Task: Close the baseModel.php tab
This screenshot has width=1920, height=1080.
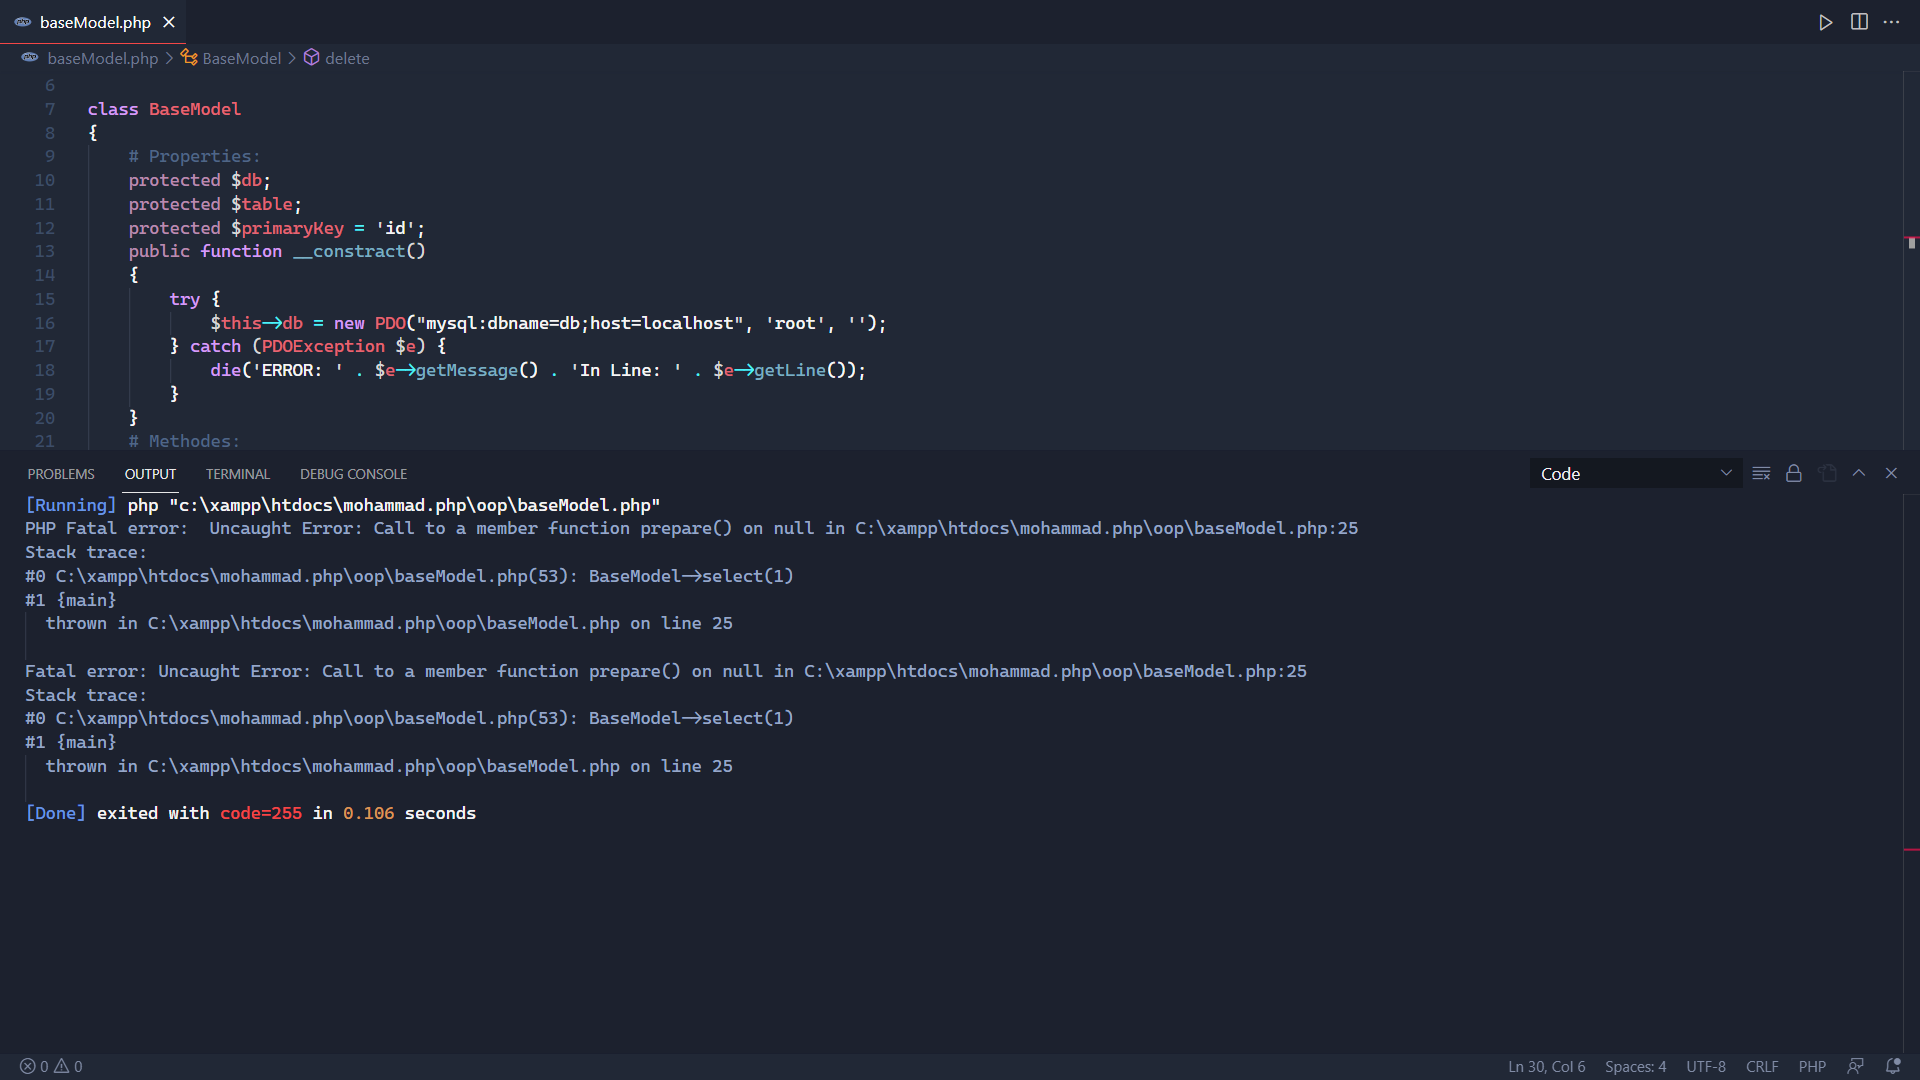Action: pyautogui.click(x=169, y=22)
